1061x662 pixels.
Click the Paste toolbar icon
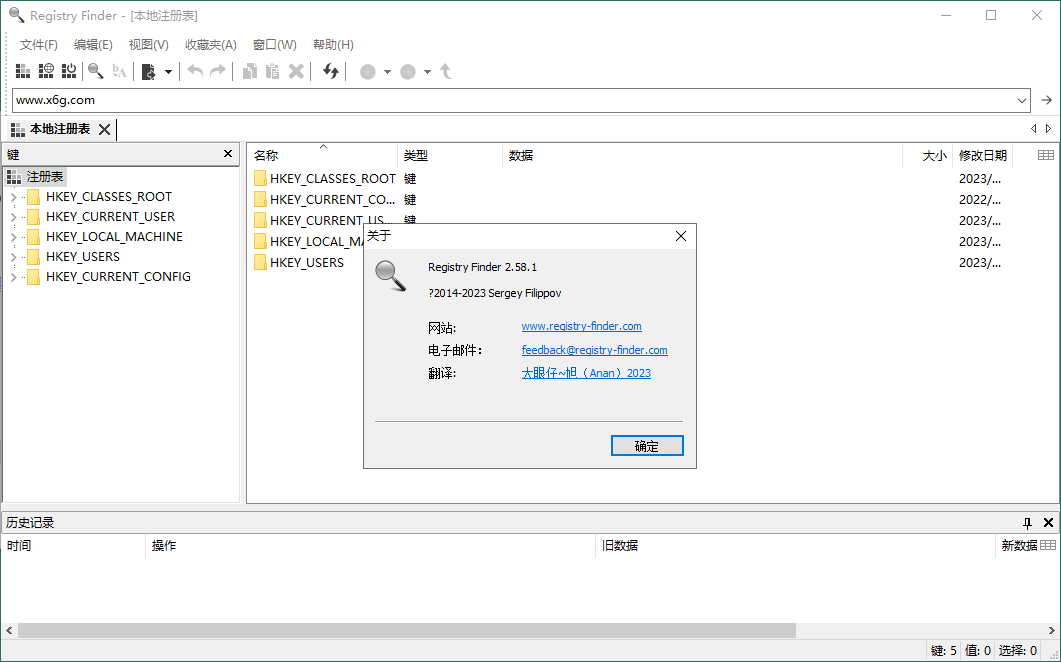tap(271, 71)
